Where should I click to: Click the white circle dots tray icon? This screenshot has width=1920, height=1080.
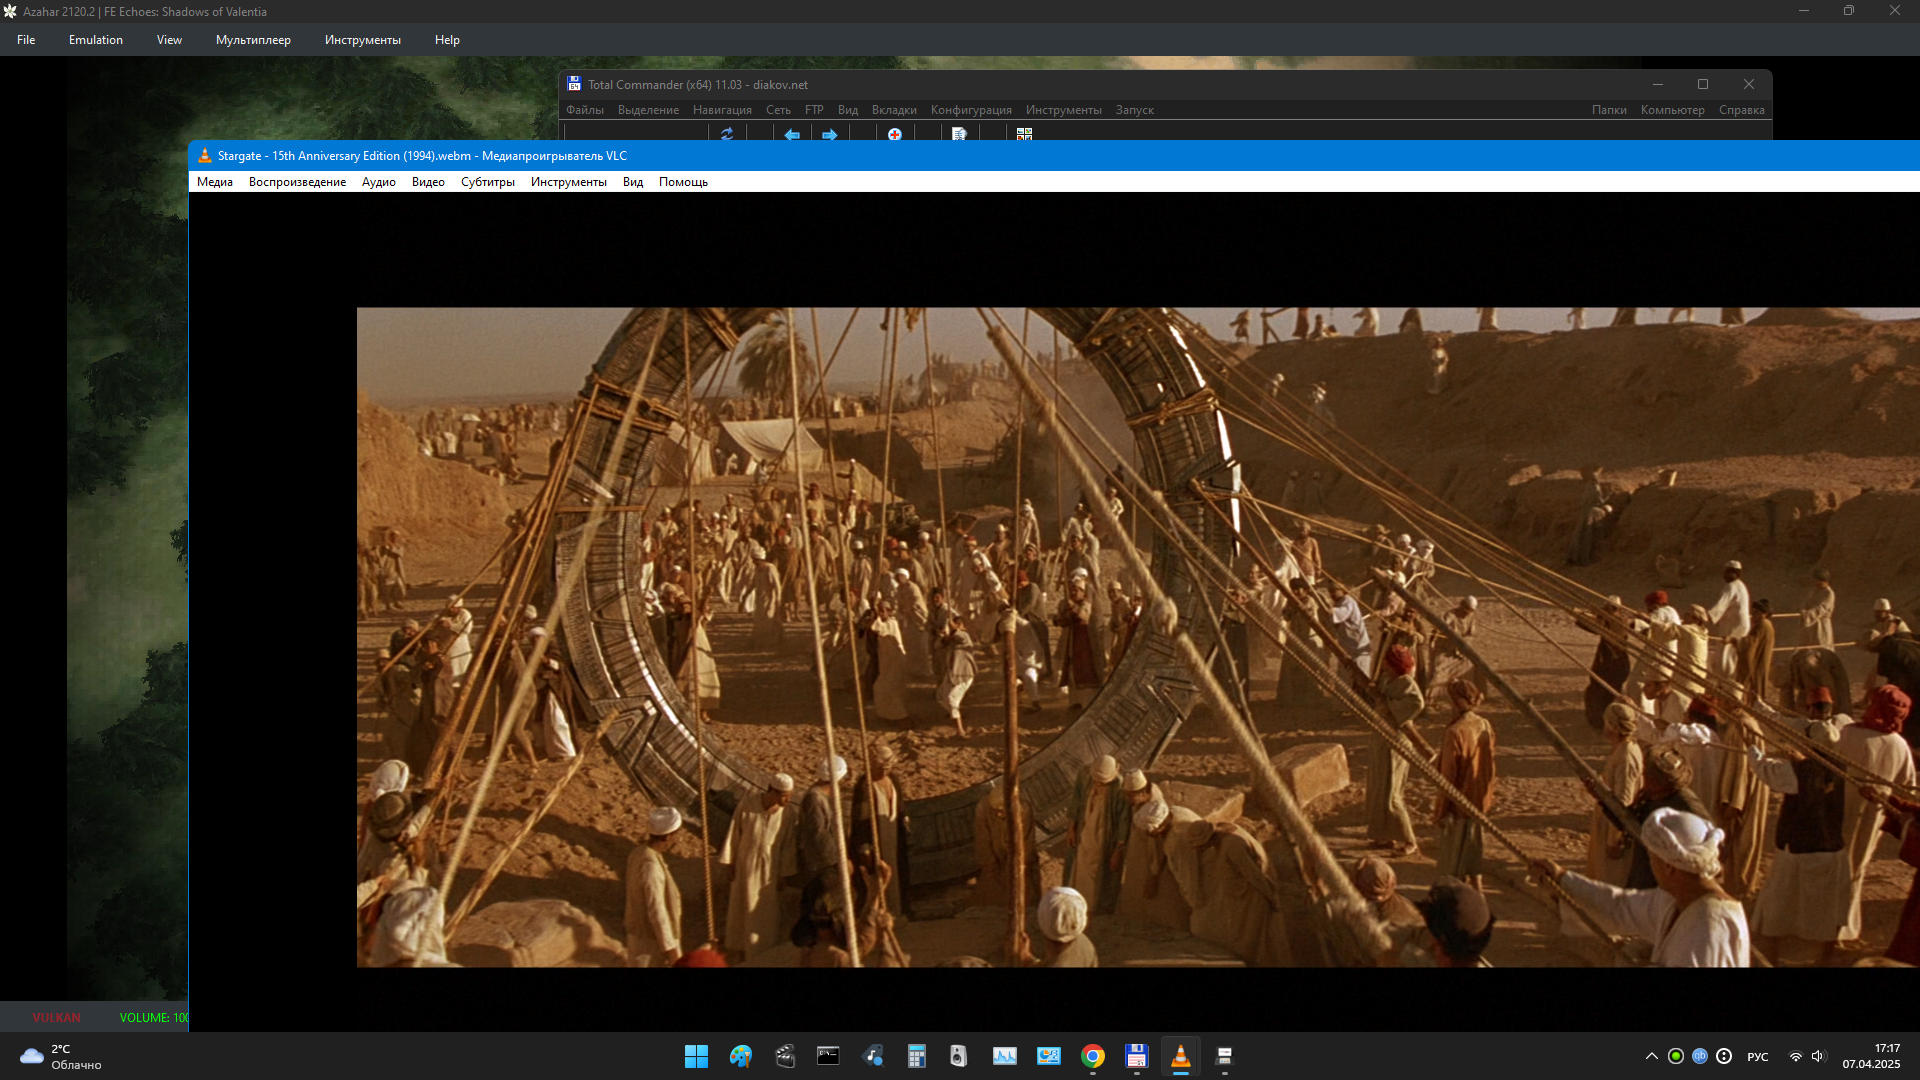coord(1724,1056)
